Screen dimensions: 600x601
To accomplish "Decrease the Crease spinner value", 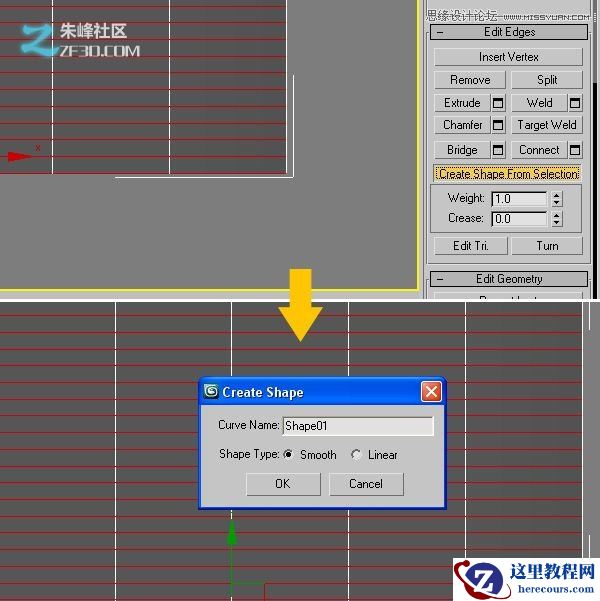I will click(557, 223).
